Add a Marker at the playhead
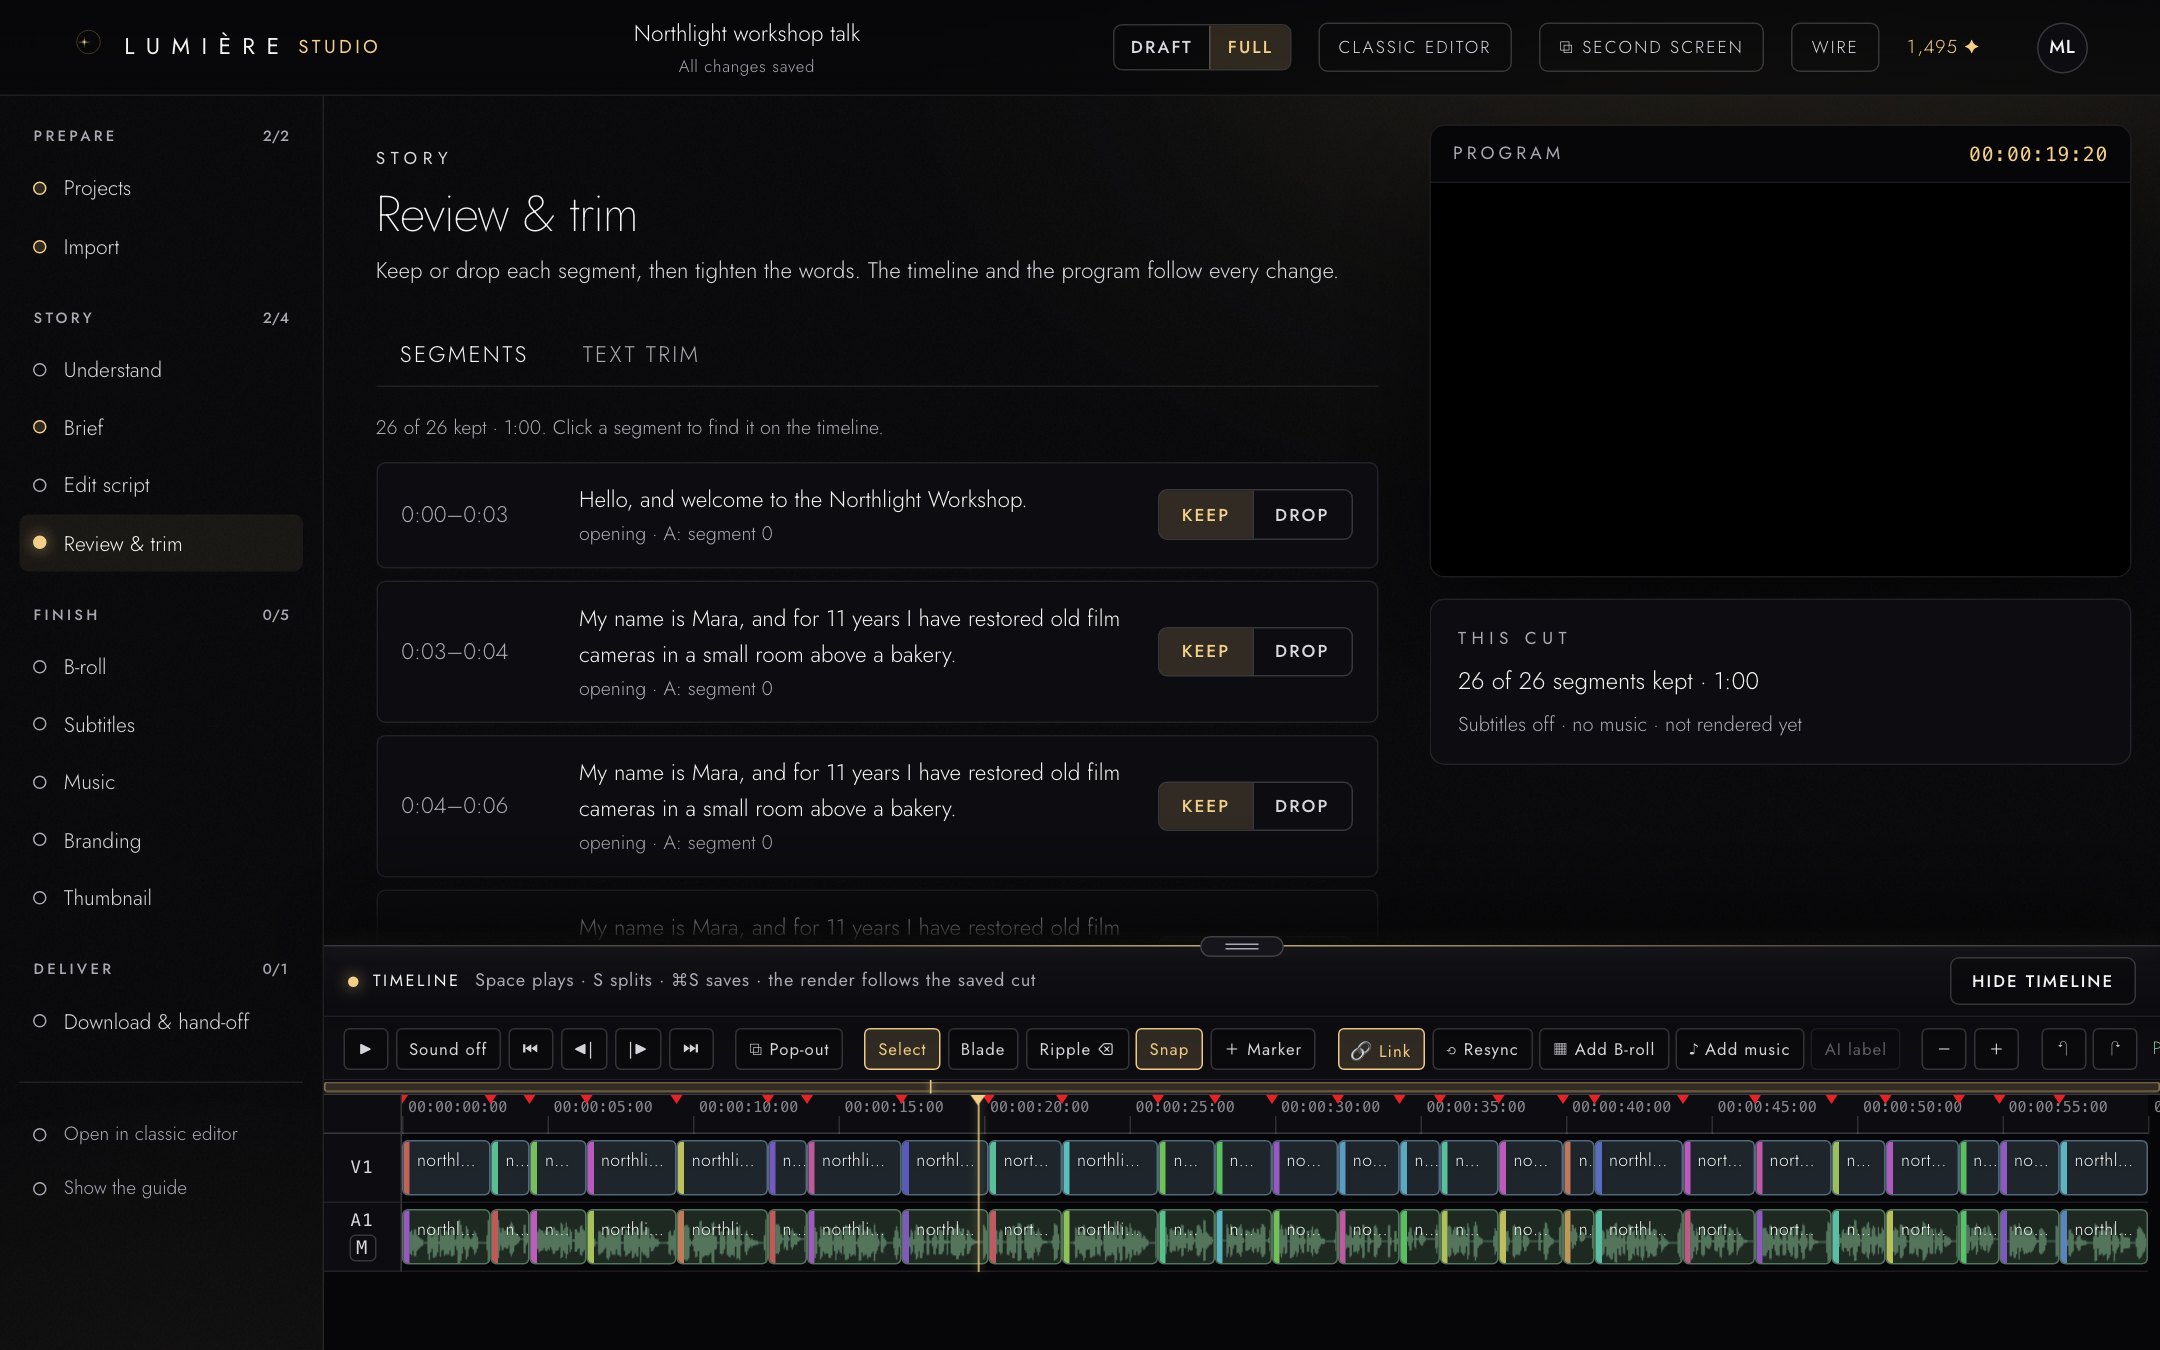 tap(1263, 1049)
